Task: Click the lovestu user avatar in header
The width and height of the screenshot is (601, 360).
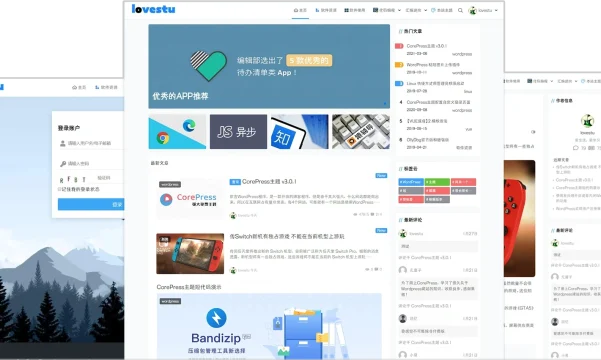Action: (x=473, y=10)
